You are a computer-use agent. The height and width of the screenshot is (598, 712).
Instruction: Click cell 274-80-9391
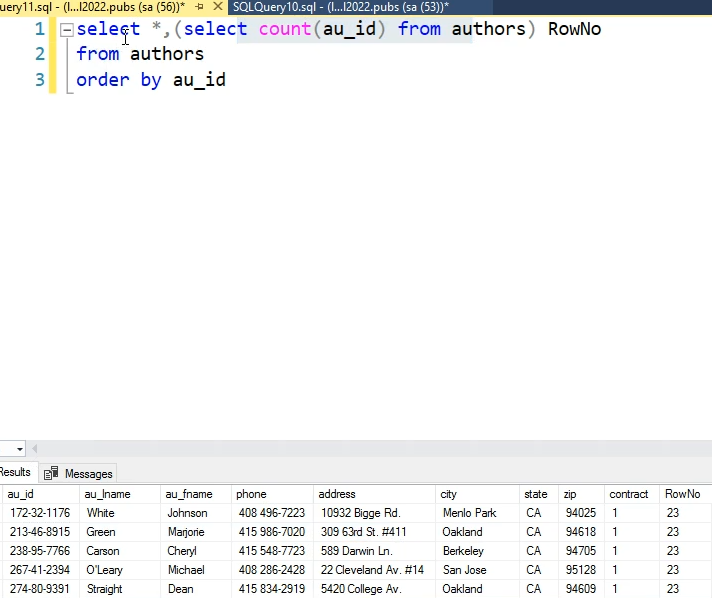coord(40,589)
